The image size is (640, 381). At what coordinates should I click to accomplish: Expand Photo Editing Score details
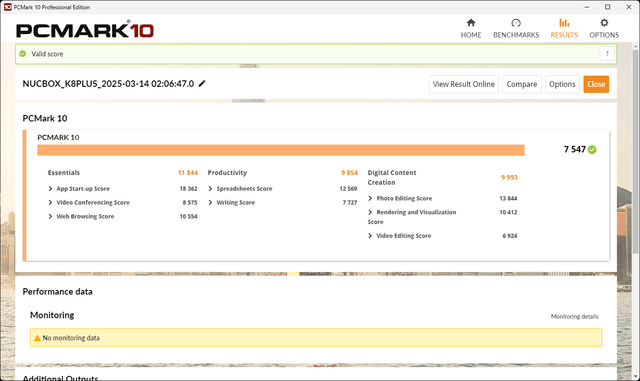[370, 198]
